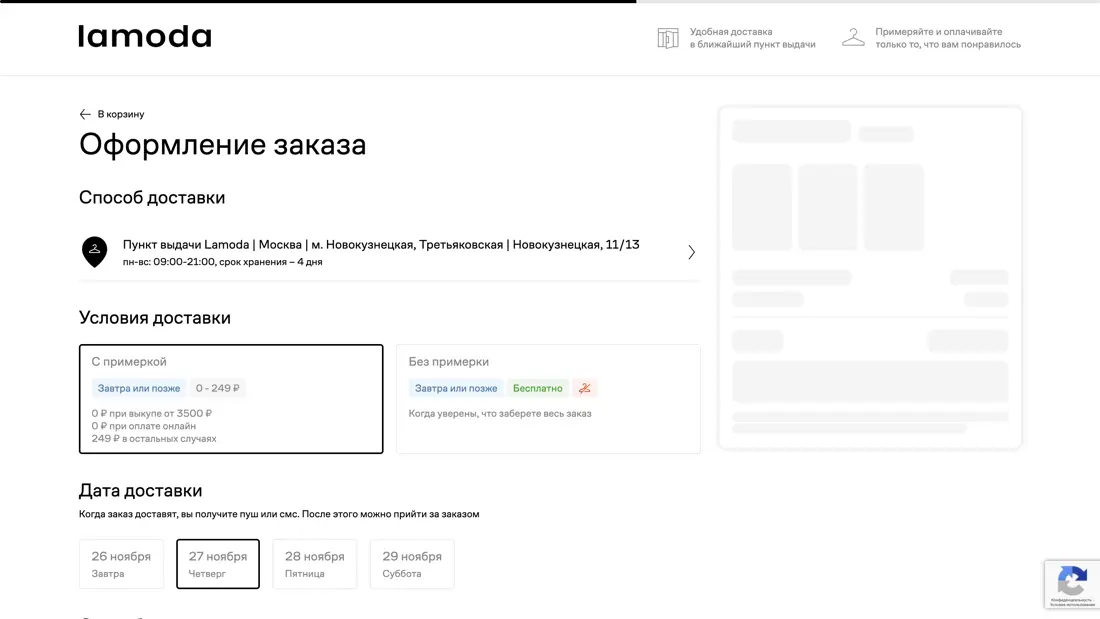Click the back arrow beside "В корзину"

(84, 114)
